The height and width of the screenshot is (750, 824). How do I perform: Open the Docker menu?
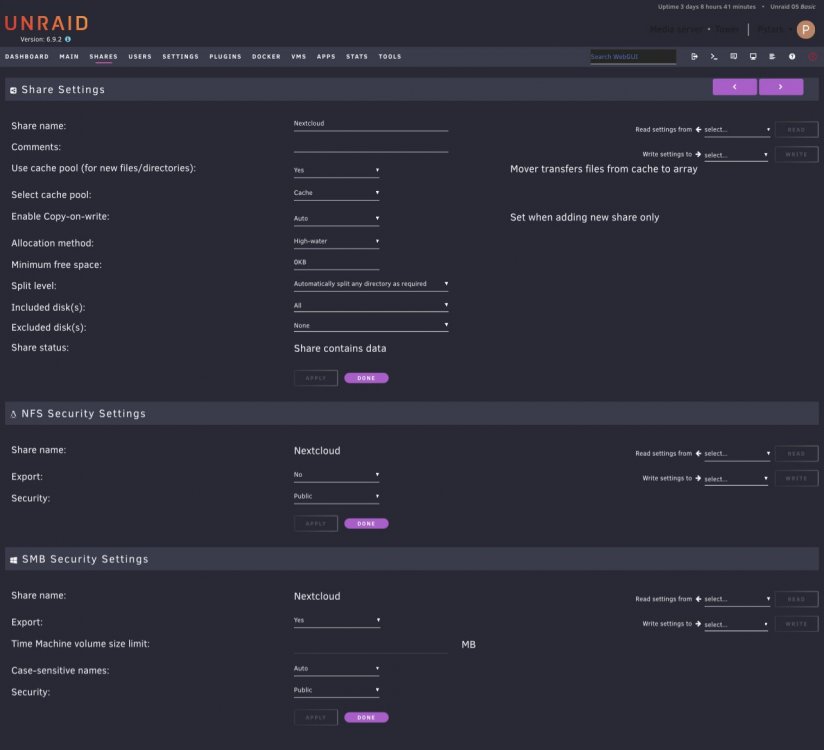pyautogui.click(x=266, y=56)
